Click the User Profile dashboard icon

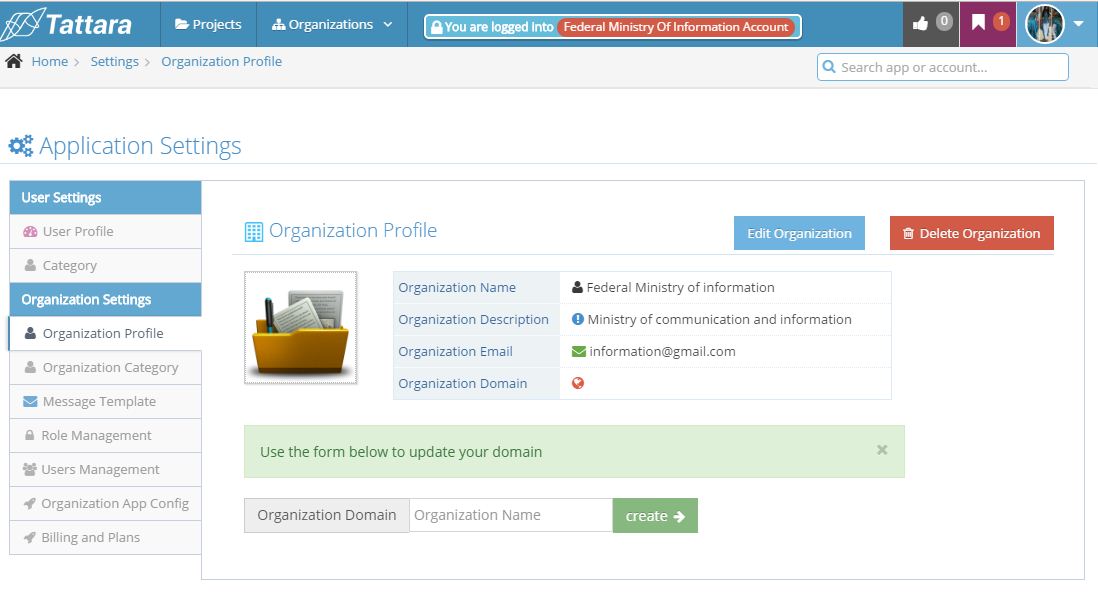[x=30, y=232]
